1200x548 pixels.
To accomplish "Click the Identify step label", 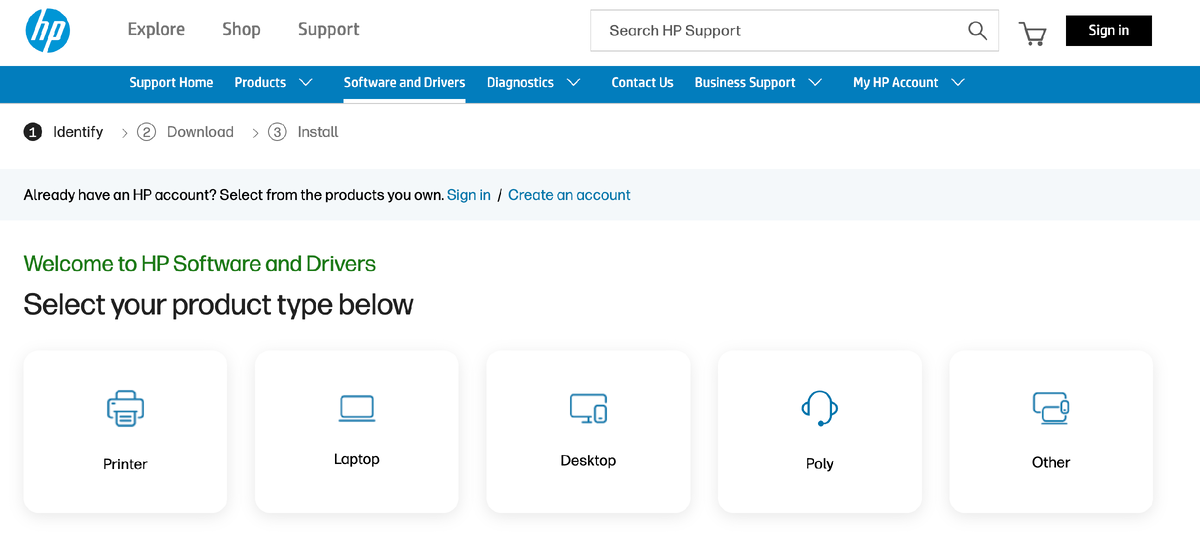I will tap(78, 132).
